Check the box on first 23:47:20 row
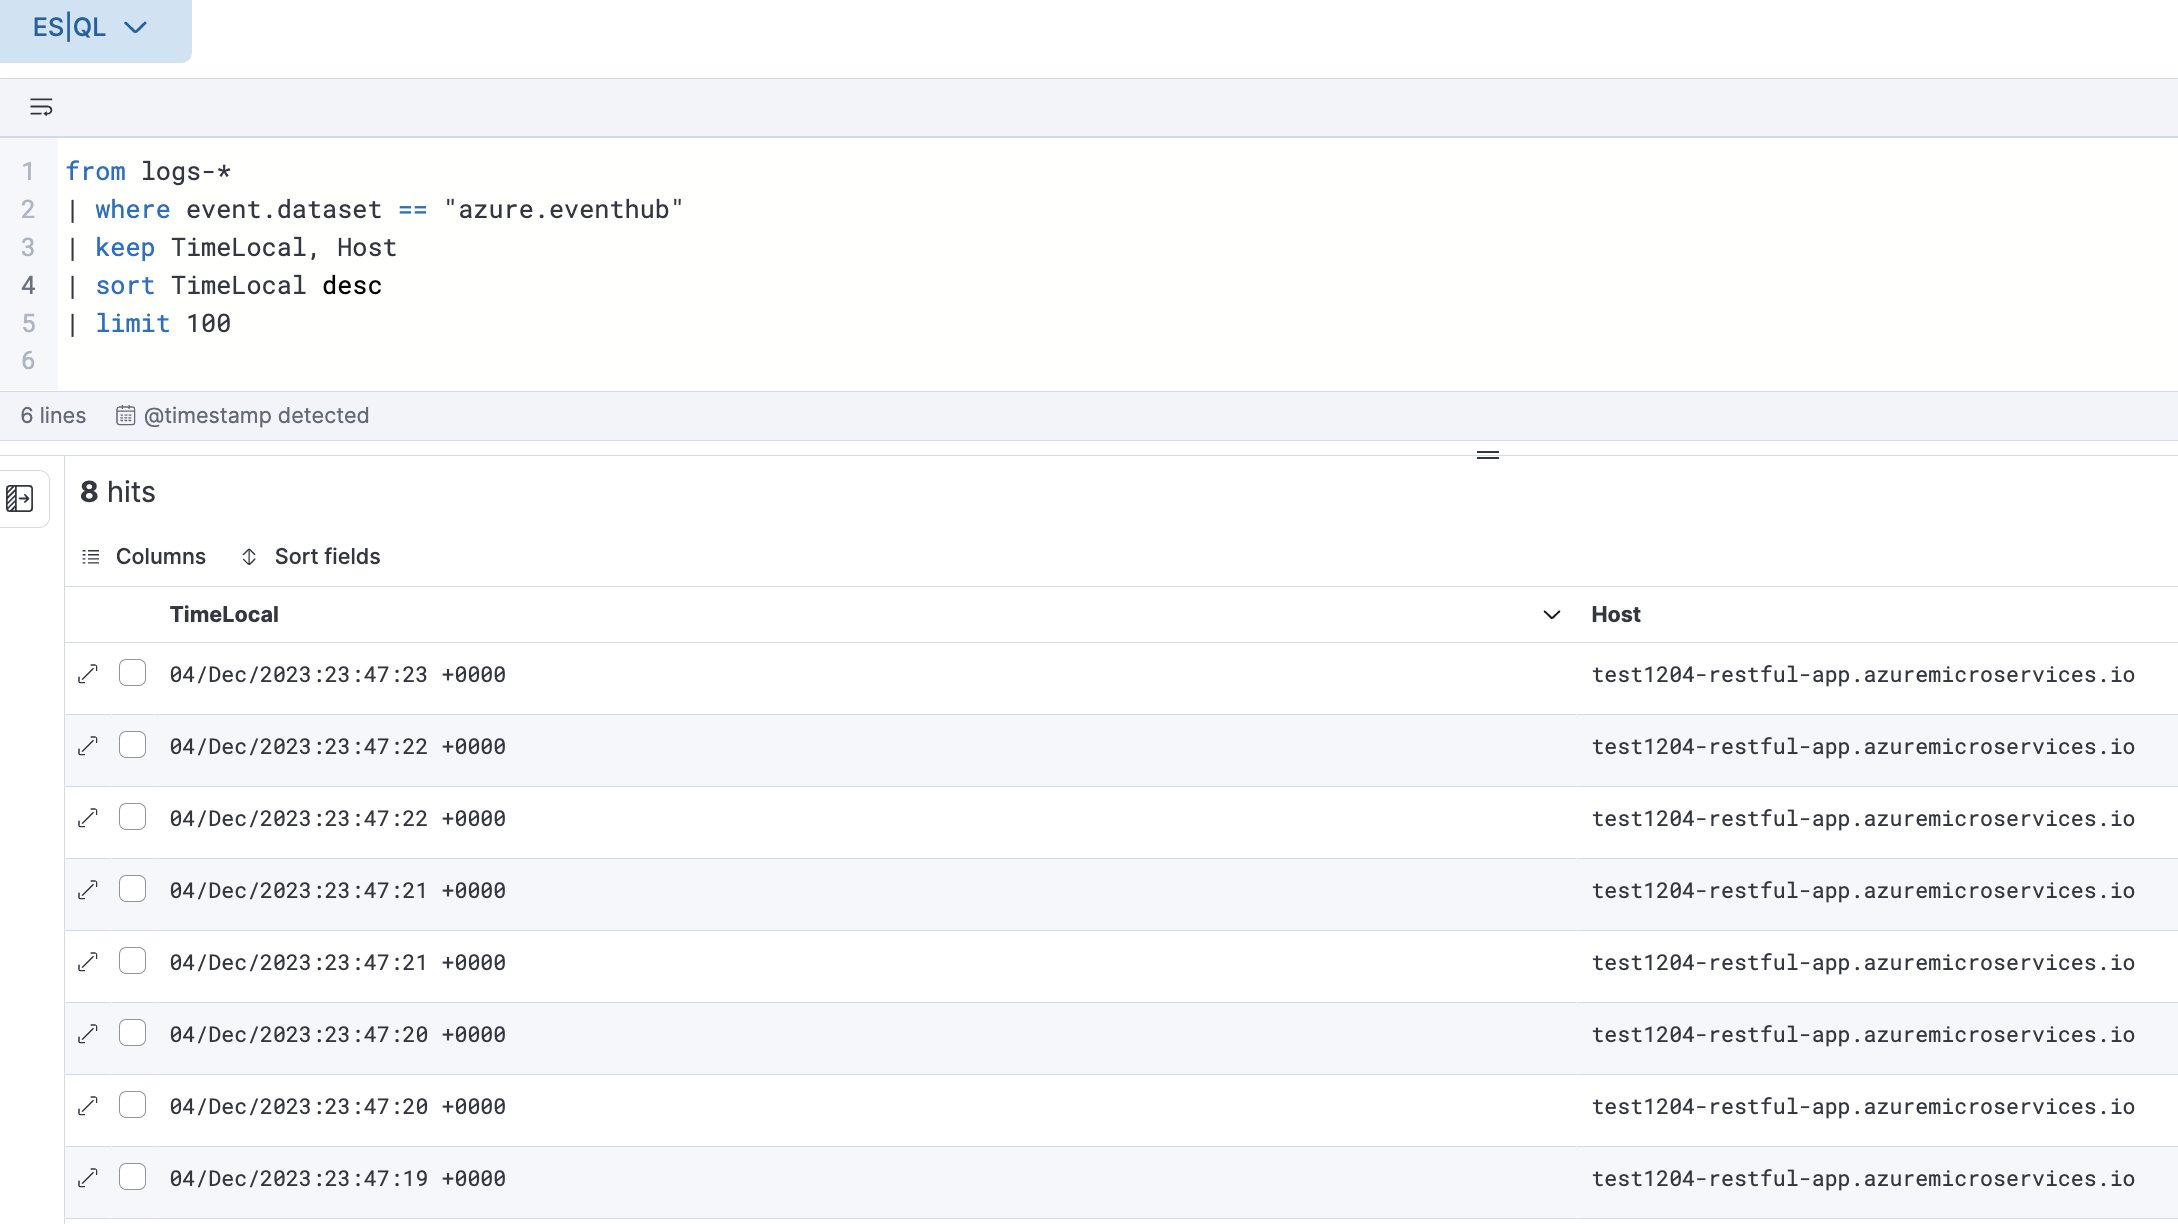Image resolution: width=2178 pixels, height=1224 pixels. click(132, 1033)
